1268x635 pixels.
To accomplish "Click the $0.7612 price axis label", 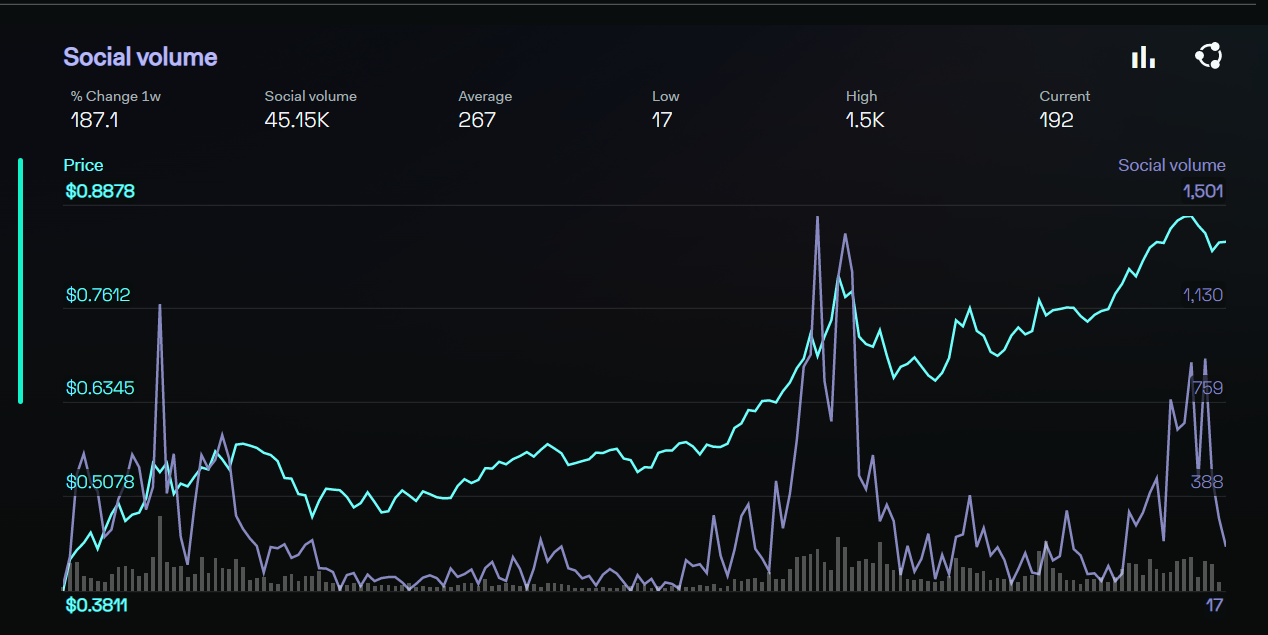I will click(x=98, y=295).
